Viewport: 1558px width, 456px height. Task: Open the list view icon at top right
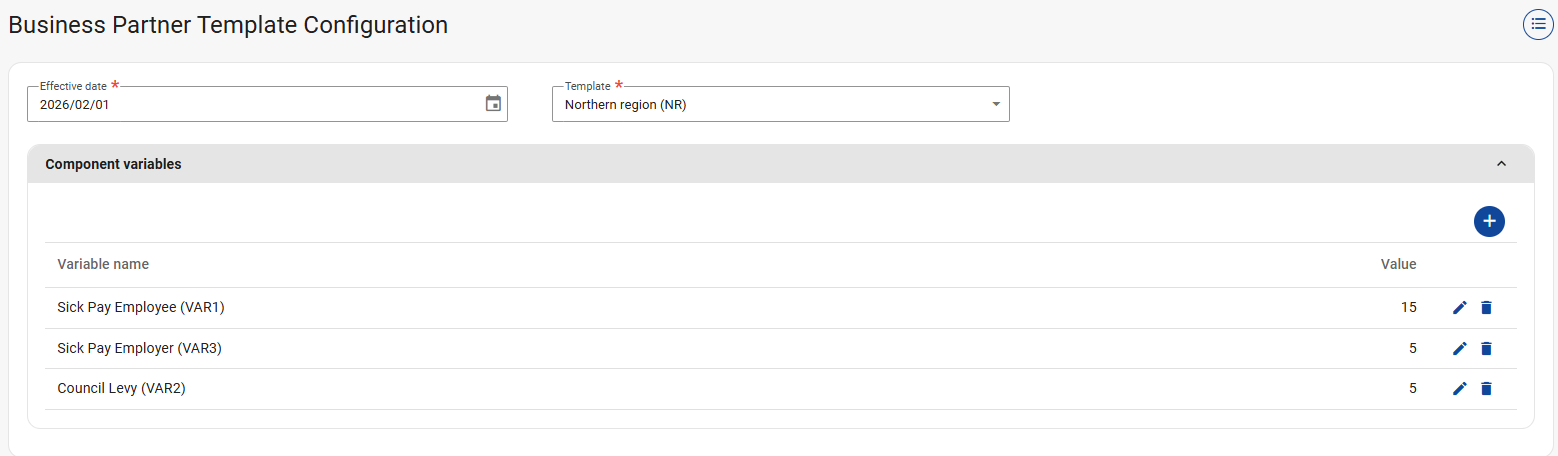[1538, 25]
